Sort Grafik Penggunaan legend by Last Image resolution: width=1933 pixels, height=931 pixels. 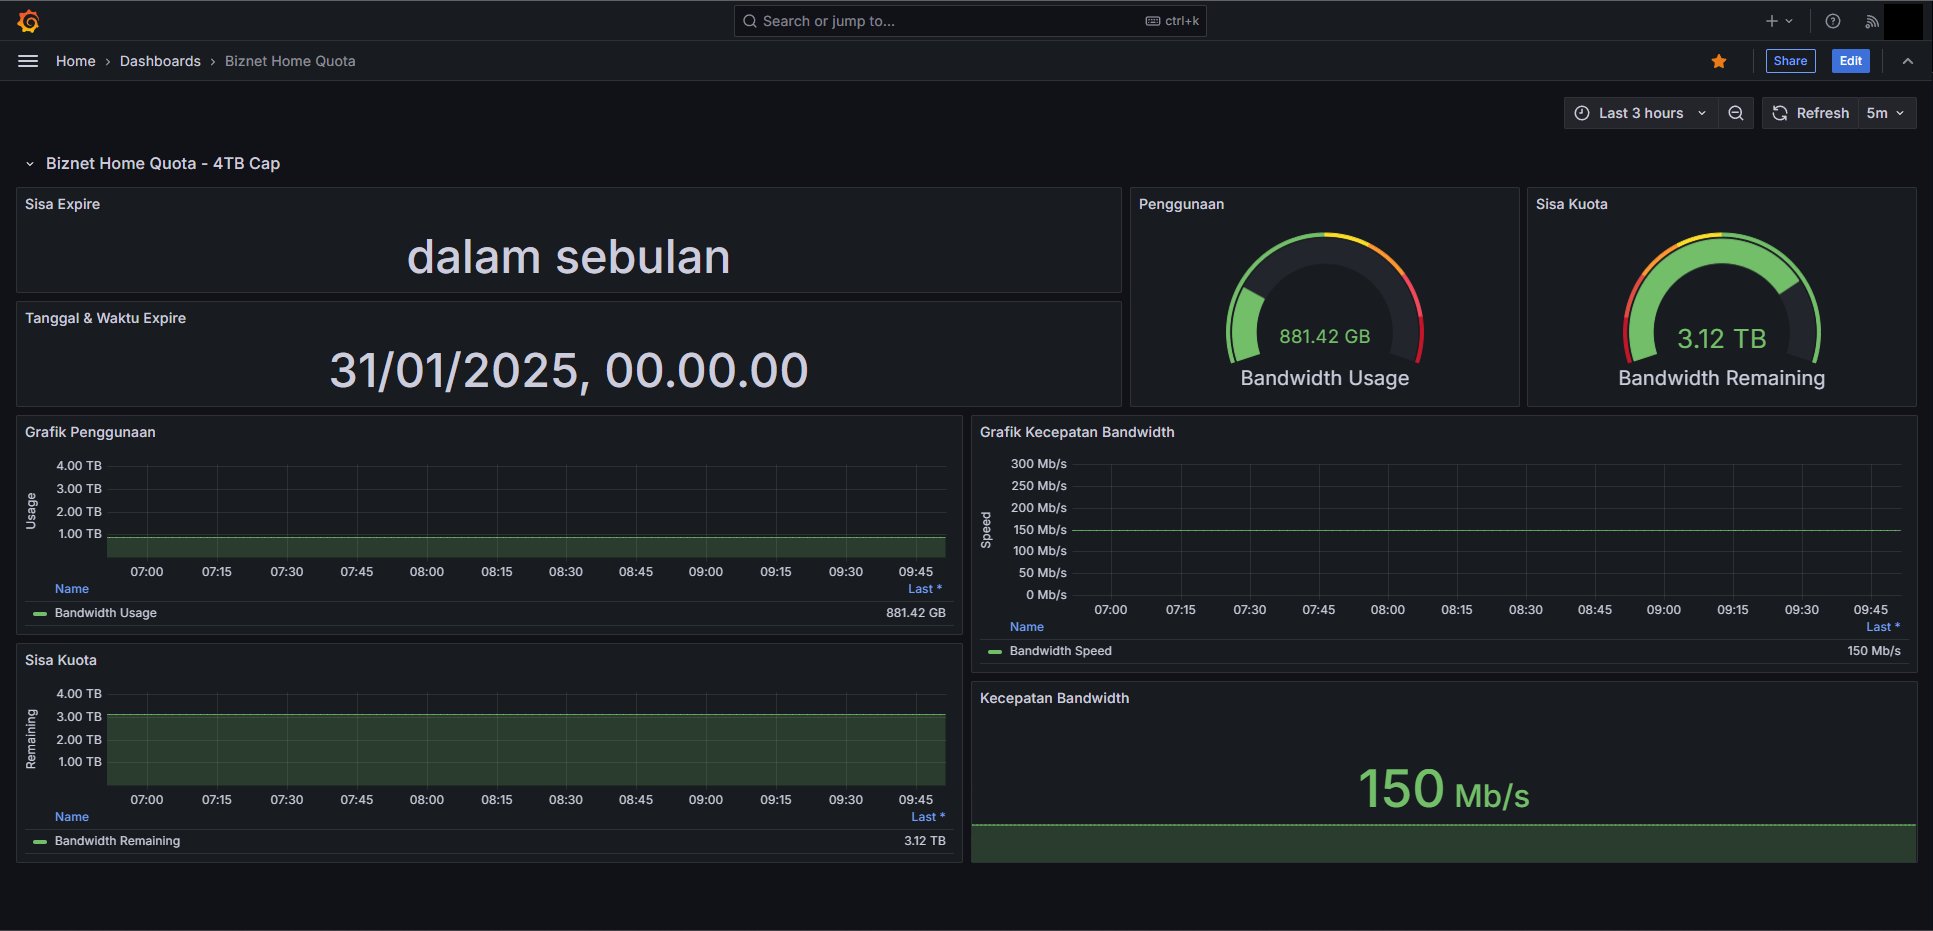coord(925,589)
